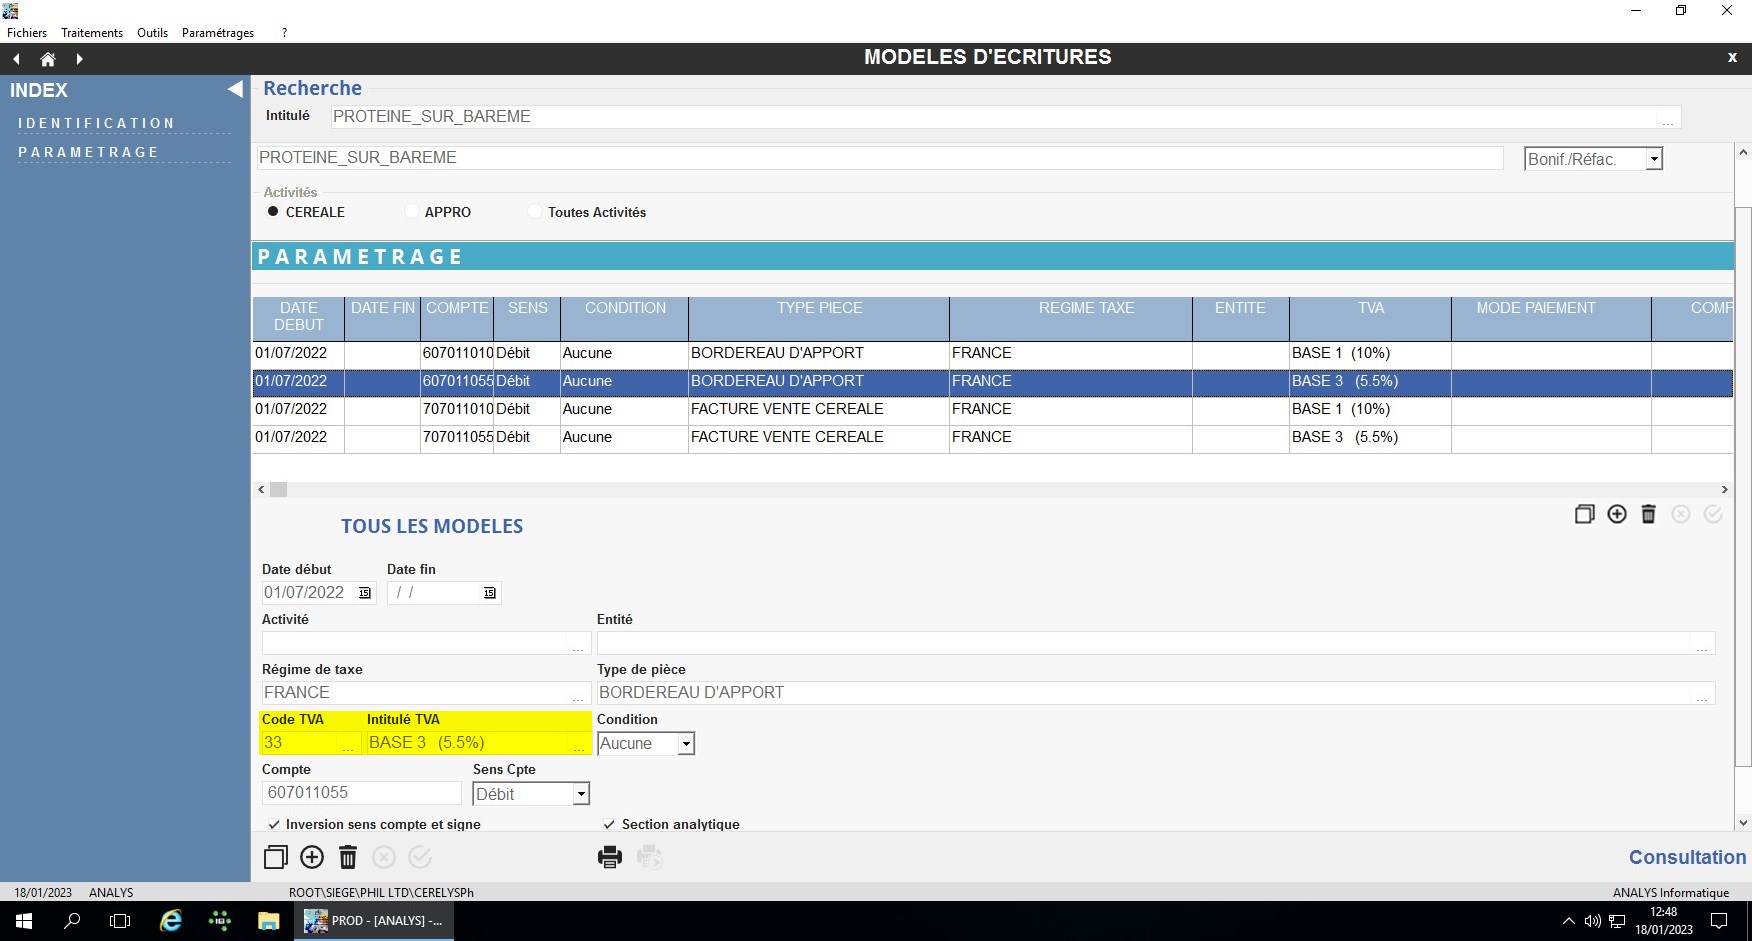Open calendar picker for Date début
The image size is (1752, 941).
pyautogui.click(x=365, y=593)
